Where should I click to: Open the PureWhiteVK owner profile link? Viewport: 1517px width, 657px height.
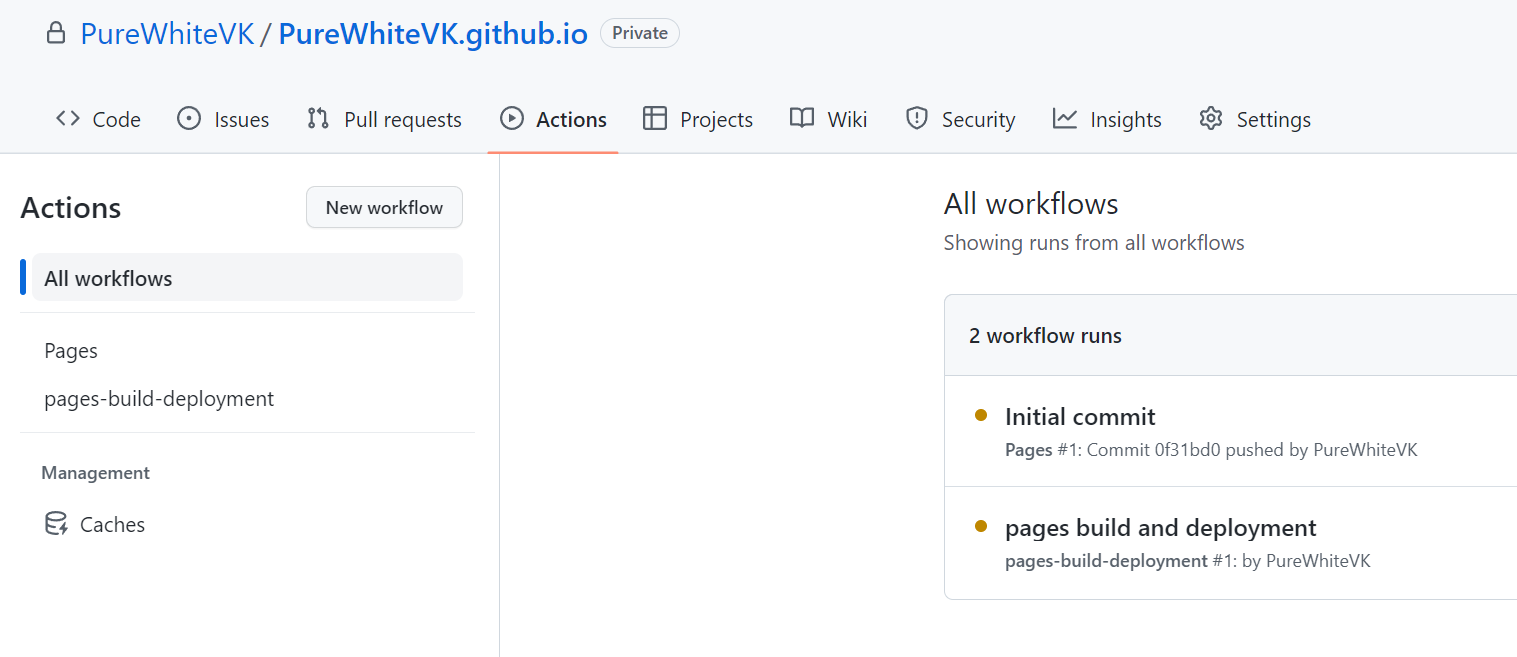[x=167, y=34]
